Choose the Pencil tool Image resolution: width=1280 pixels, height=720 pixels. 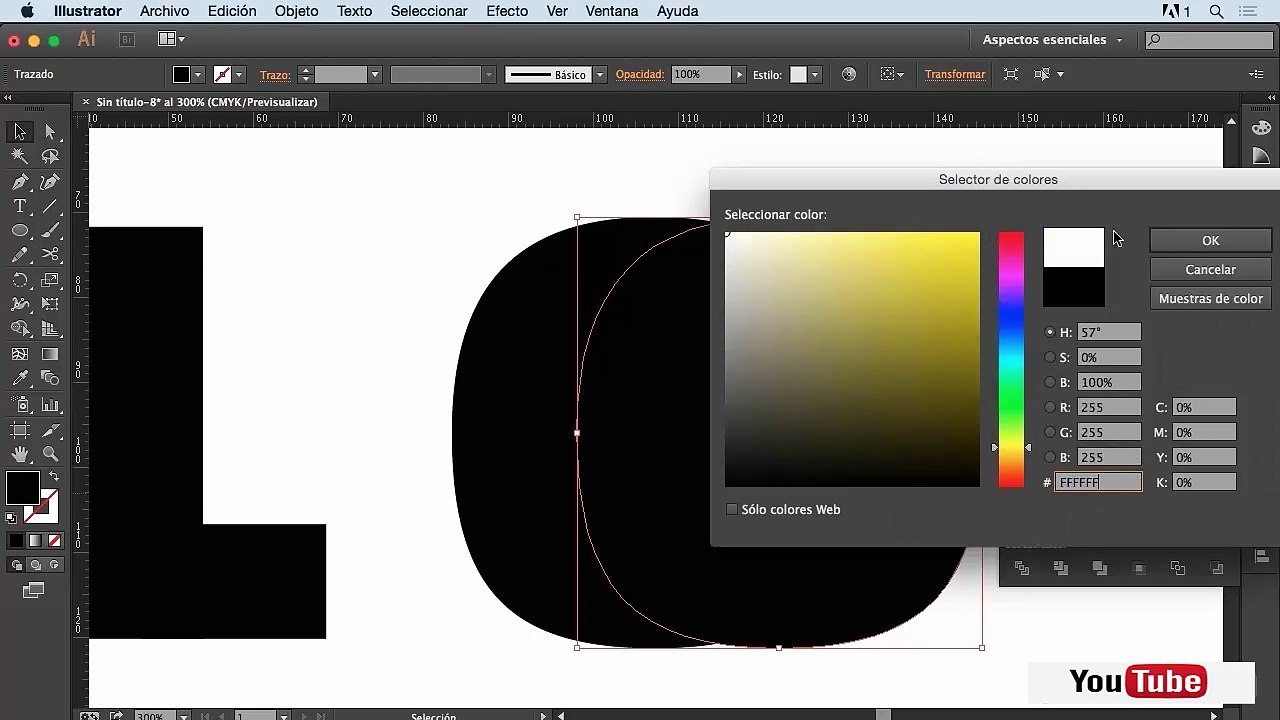coord(20,255)
